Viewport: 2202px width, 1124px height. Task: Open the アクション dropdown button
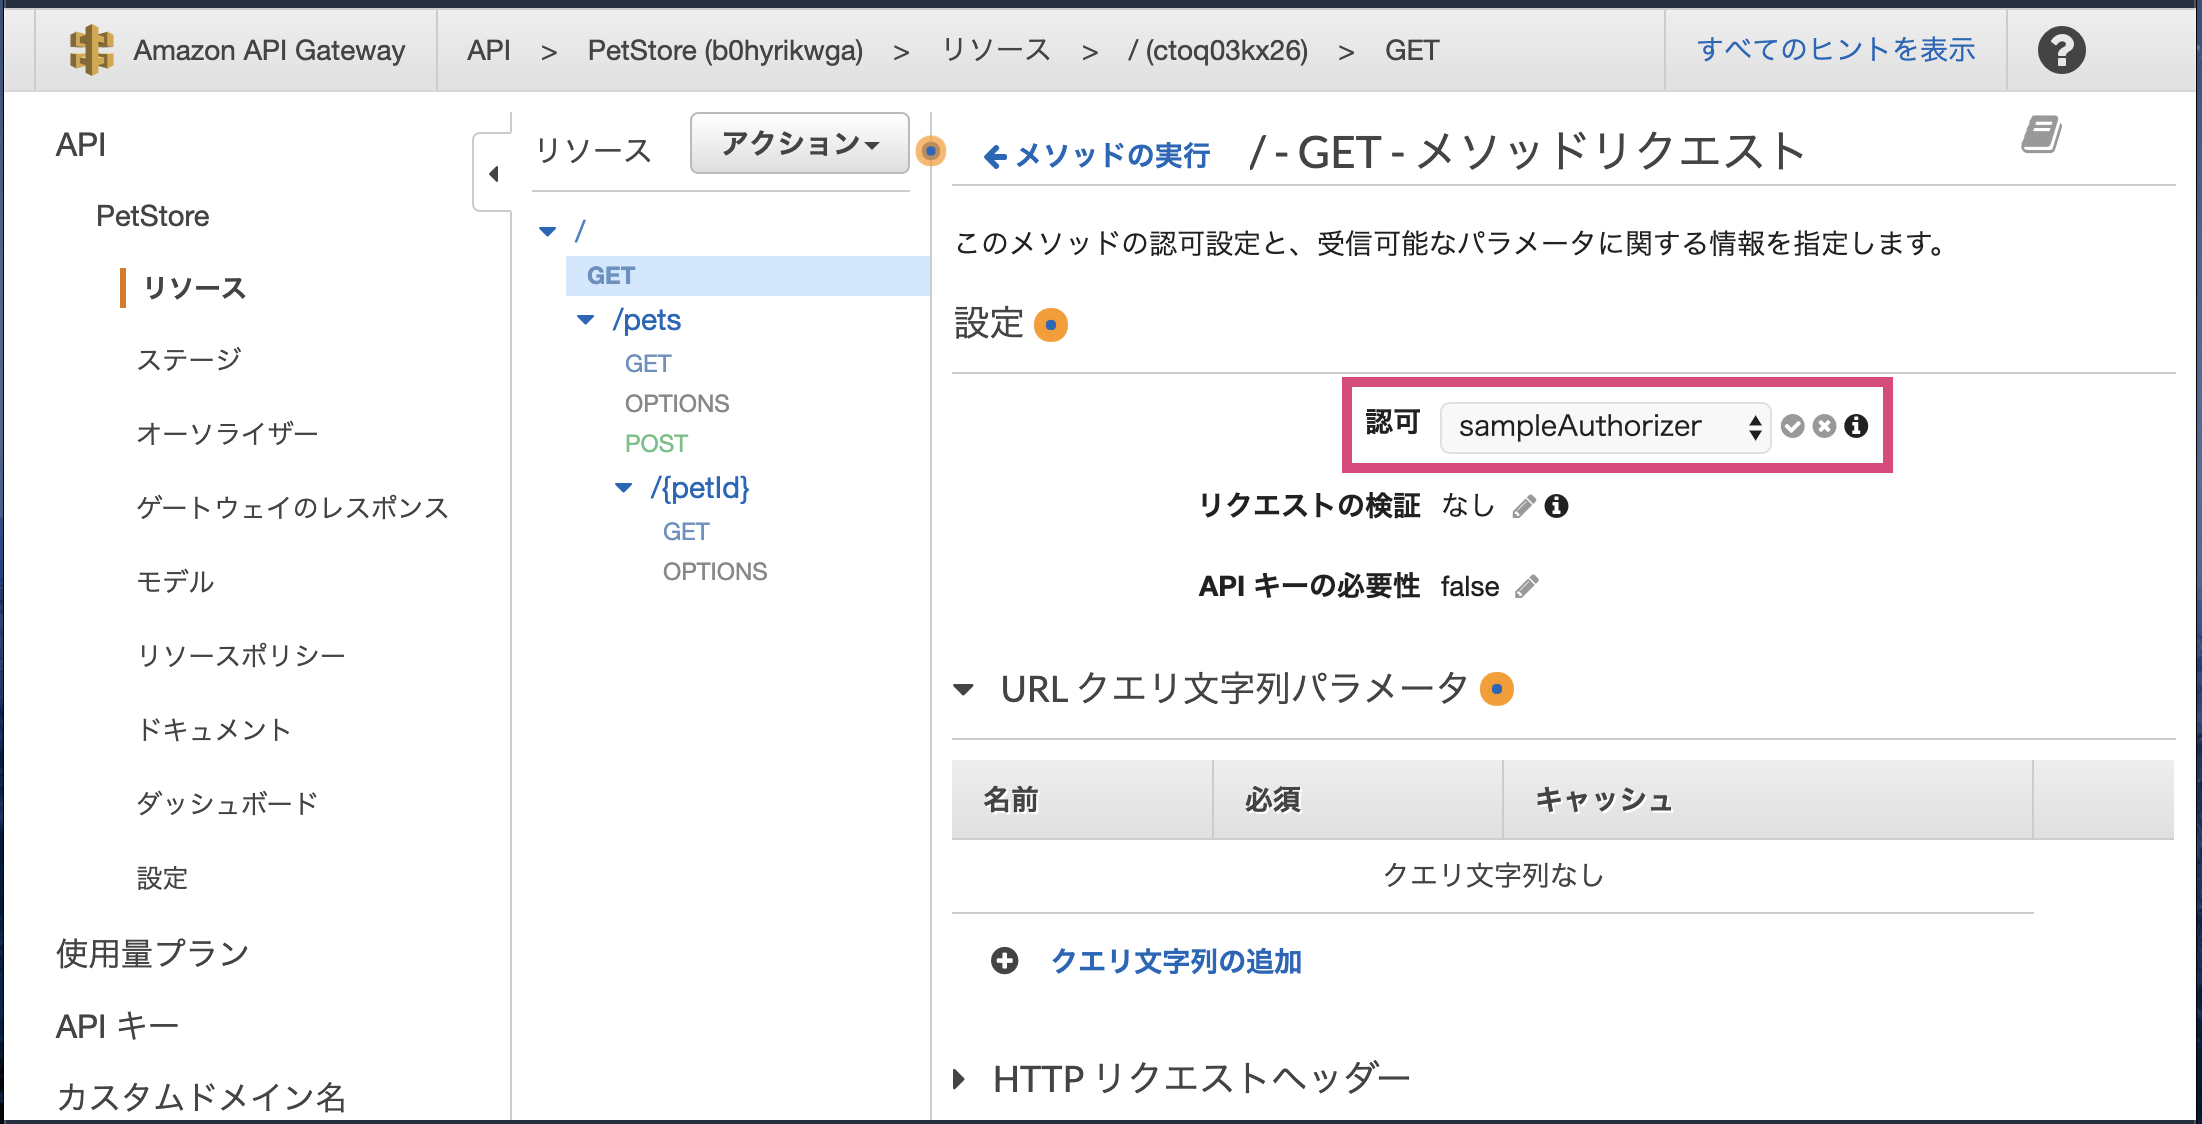coord(799,144)
